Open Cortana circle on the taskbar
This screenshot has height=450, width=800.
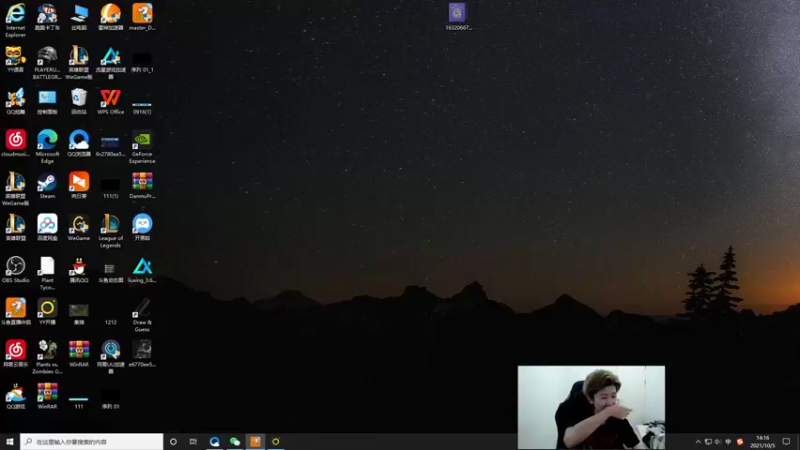(173, 441)
